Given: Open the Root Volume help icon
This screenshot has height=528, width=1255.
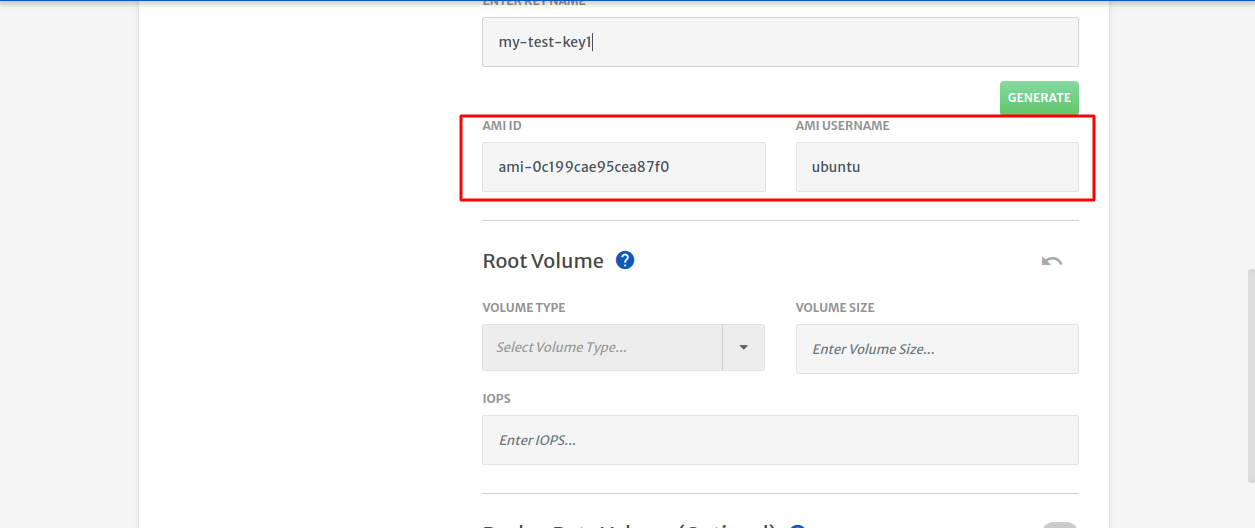Looking at the screenshot, I should [625, 260].
